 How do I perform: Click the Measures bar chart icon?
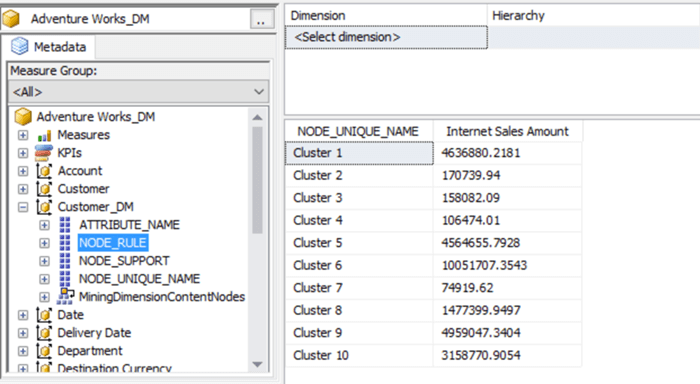(x=44, y=135)
